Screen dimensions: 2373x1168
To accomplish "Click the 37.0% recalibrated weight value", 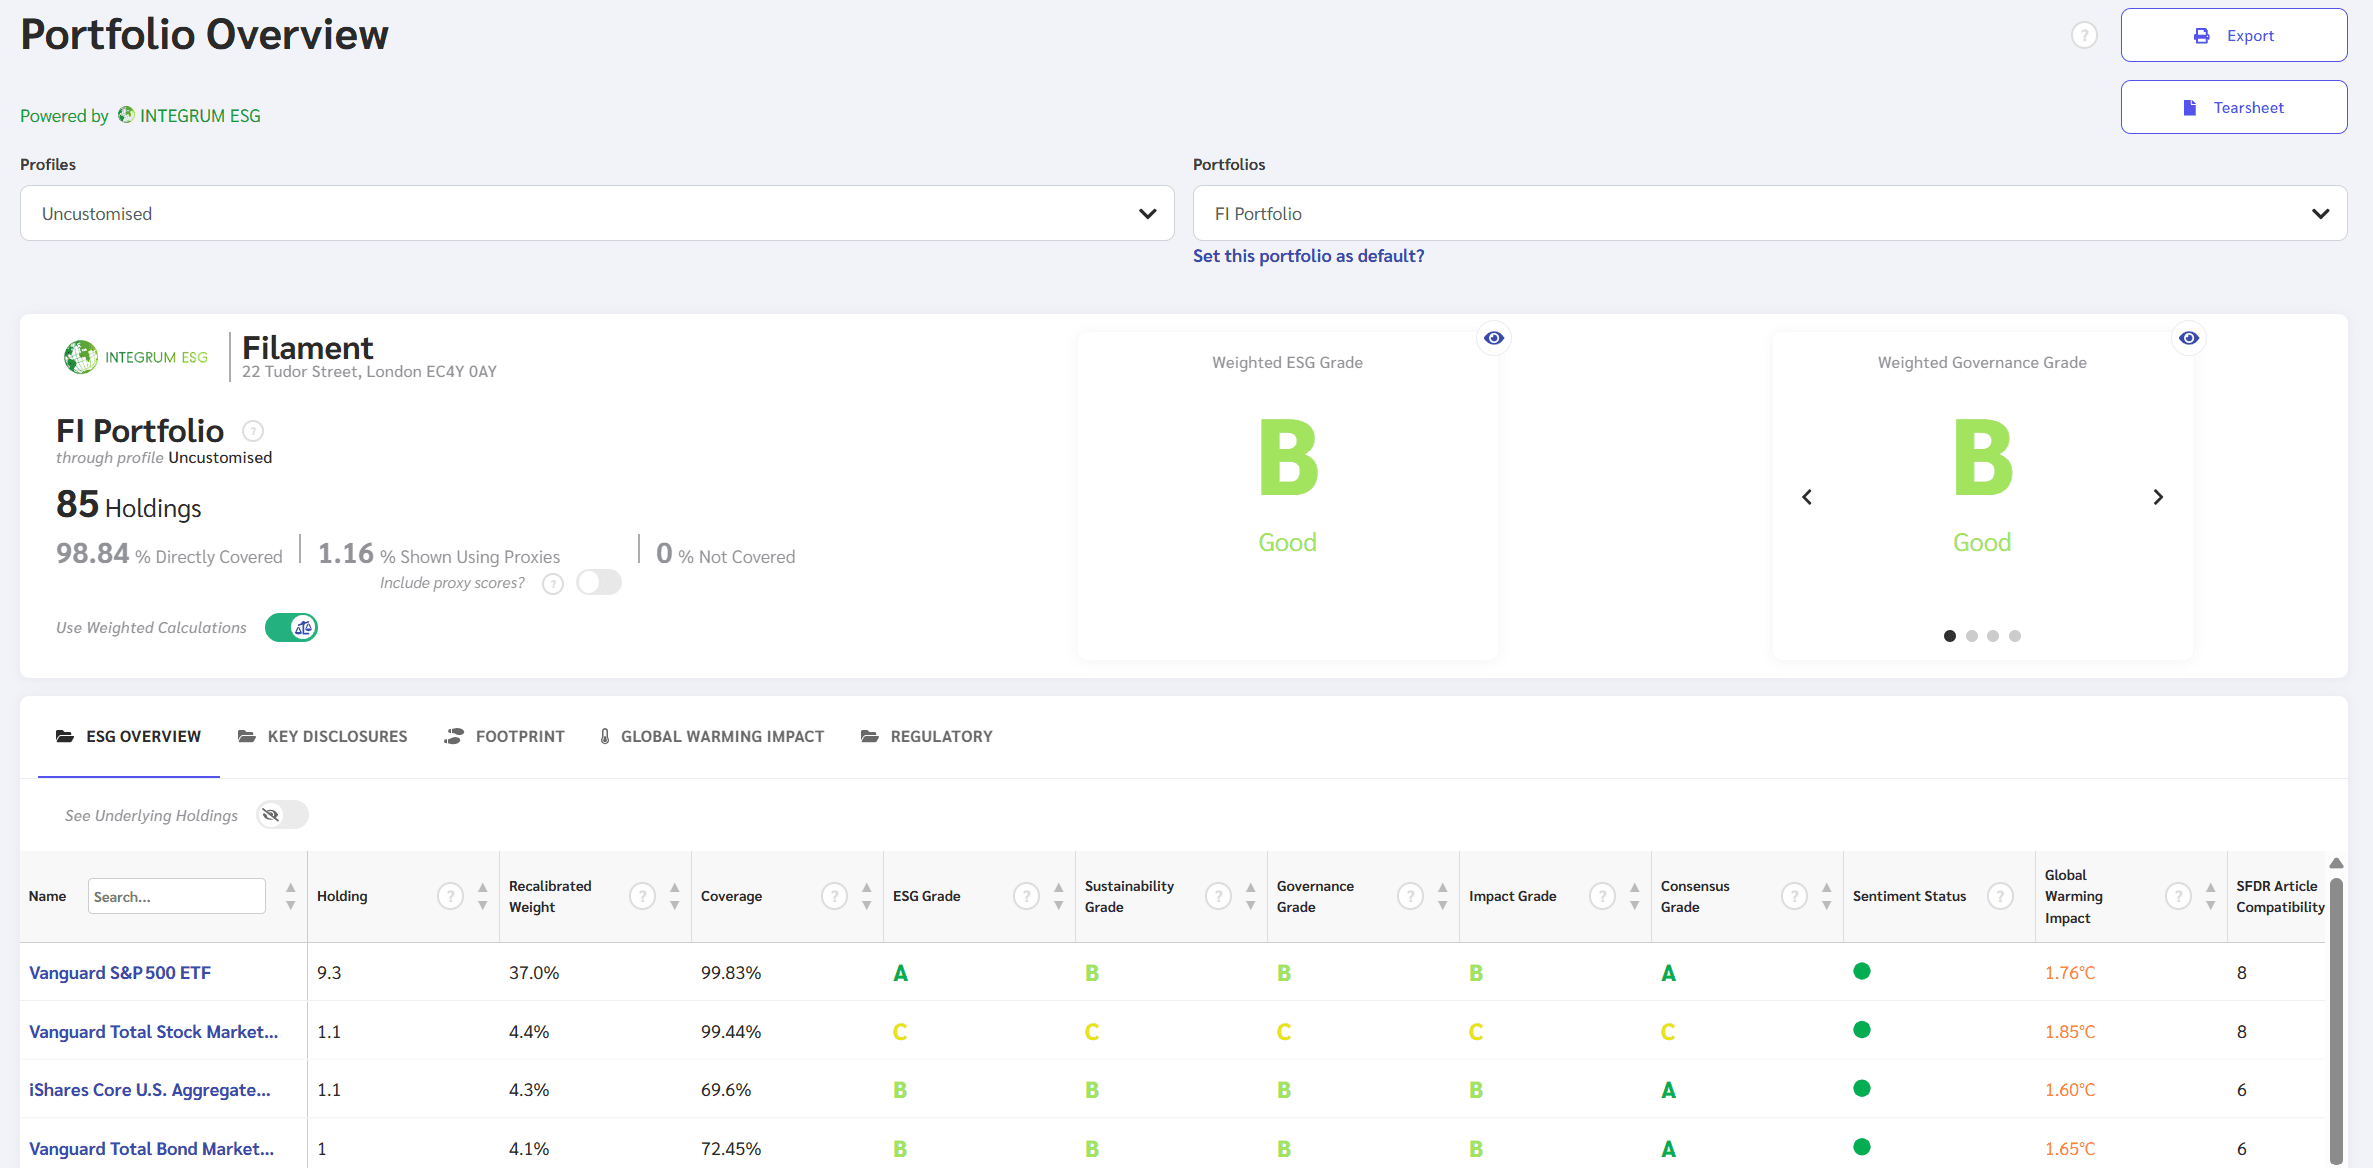I will [x=534, y=973].
